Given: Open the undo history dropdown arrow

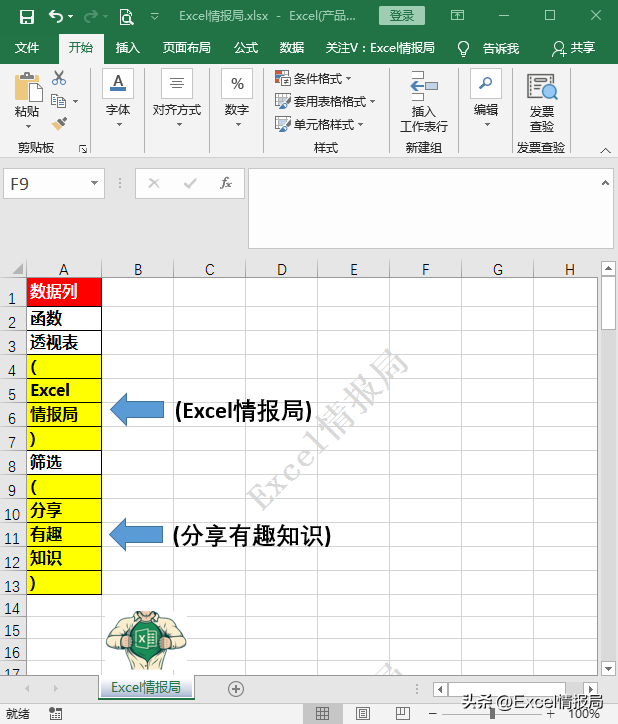Looking at the screenshot, I should click(70, 17).
